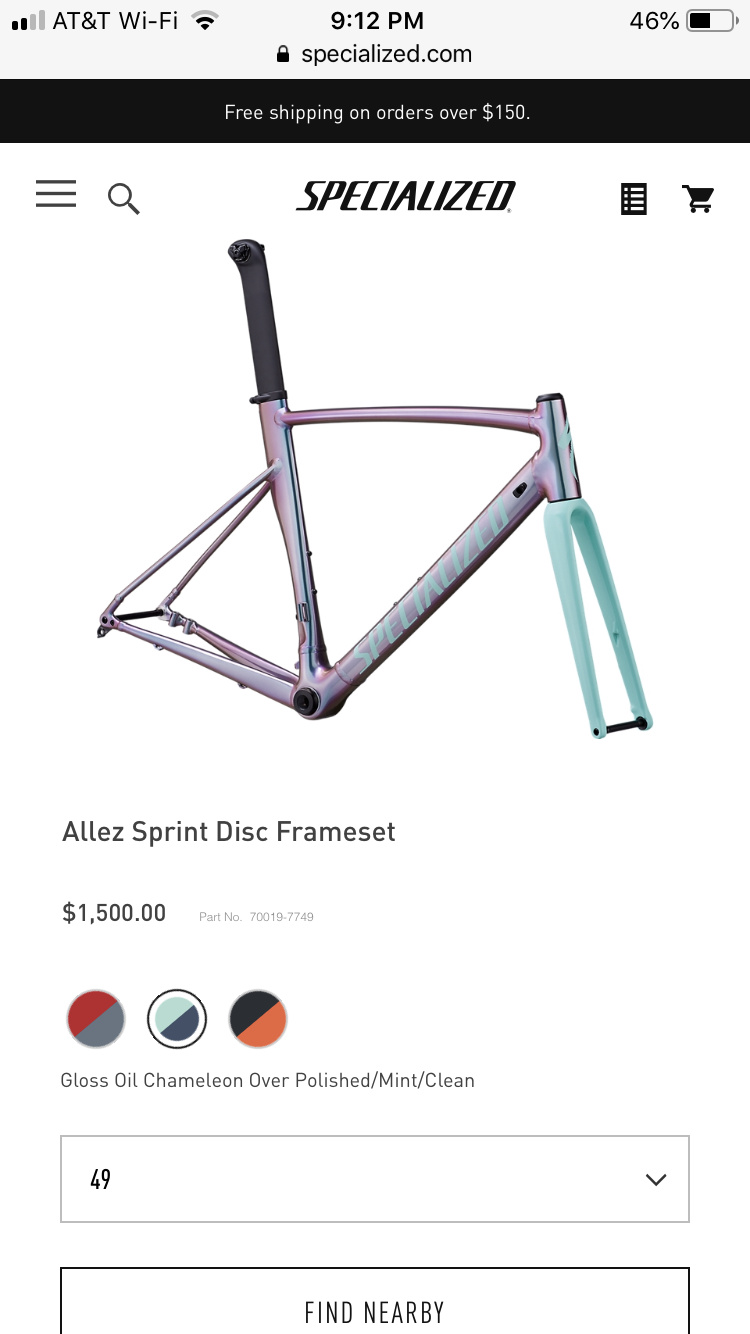750x1334 pixels.
Task: Tap the Allez Sprint frameset product image
Action: [375, 490]
